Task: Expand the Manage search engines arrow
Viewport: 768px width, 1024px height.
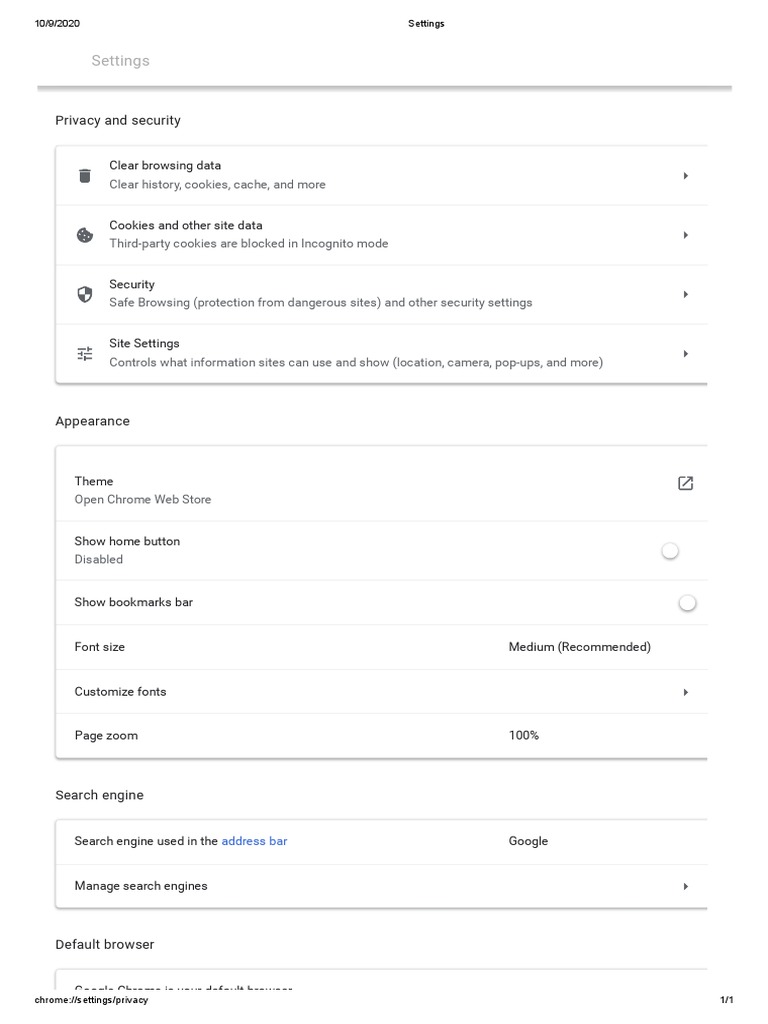Action: 685,887
